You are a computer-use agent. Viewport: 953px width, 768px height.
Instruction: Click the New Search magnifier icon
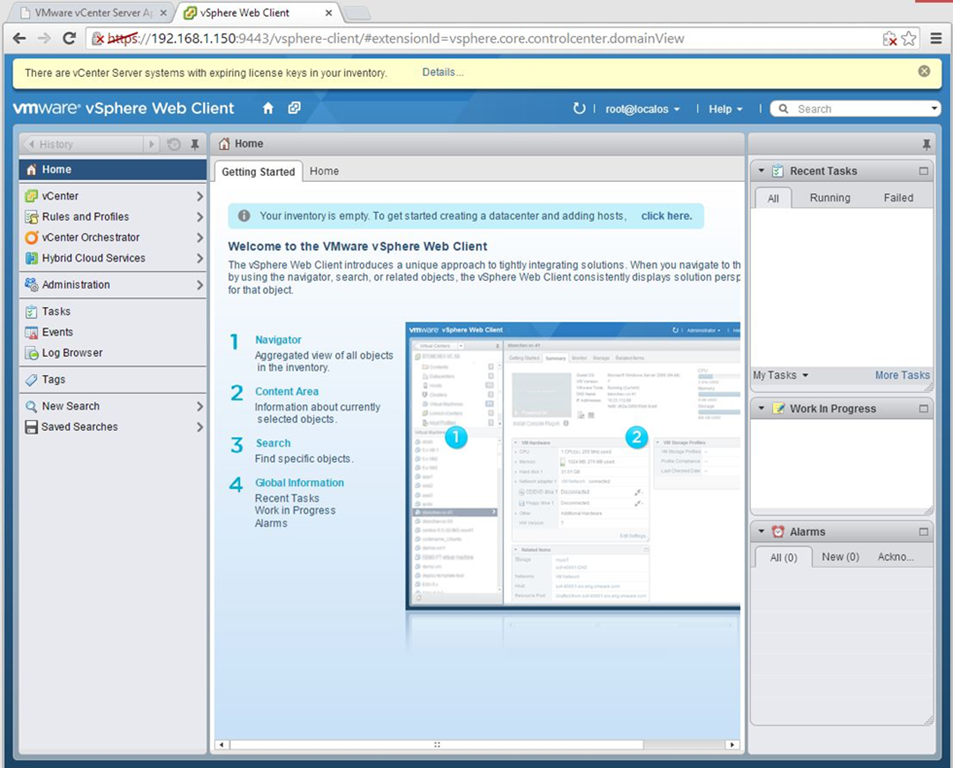pos(32,406)
